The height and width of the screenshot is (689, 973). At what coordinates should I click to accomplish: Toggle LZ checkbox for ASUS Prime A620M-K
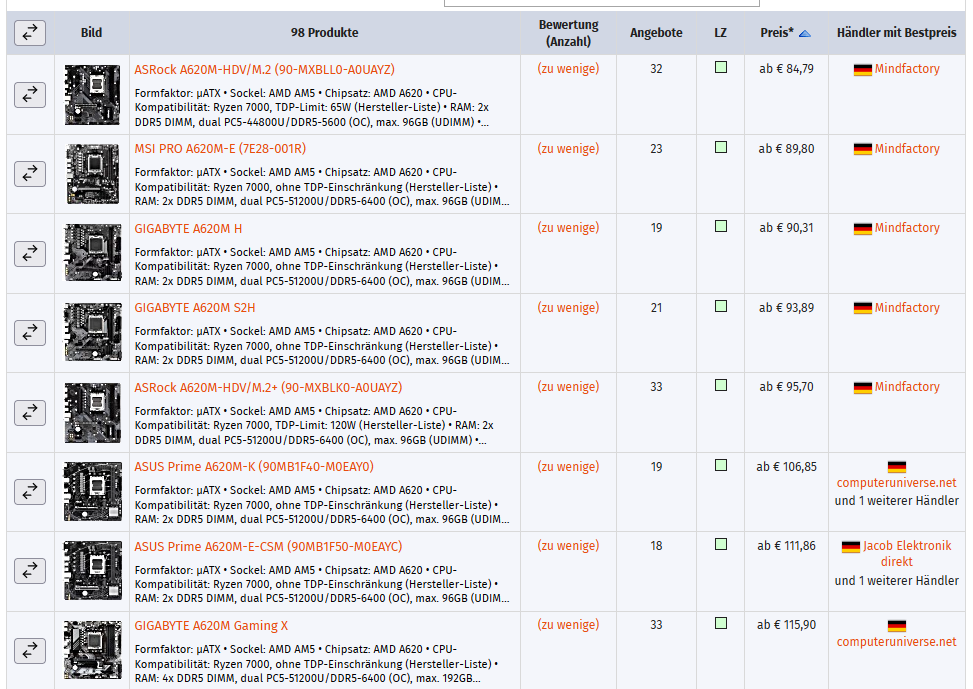(720, 465)
